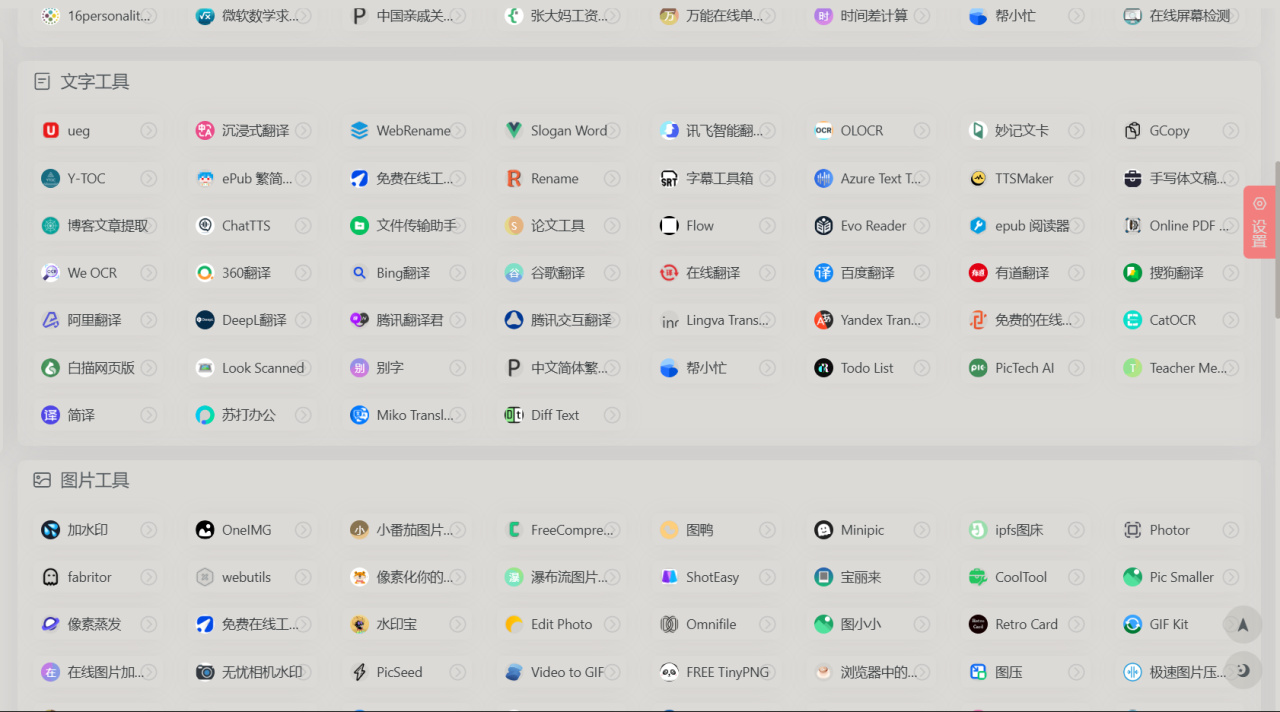Viewport: 1280px width, 712px height.
Task: Expand details arrow next to DeepL翻译
Action: [307, 319]
